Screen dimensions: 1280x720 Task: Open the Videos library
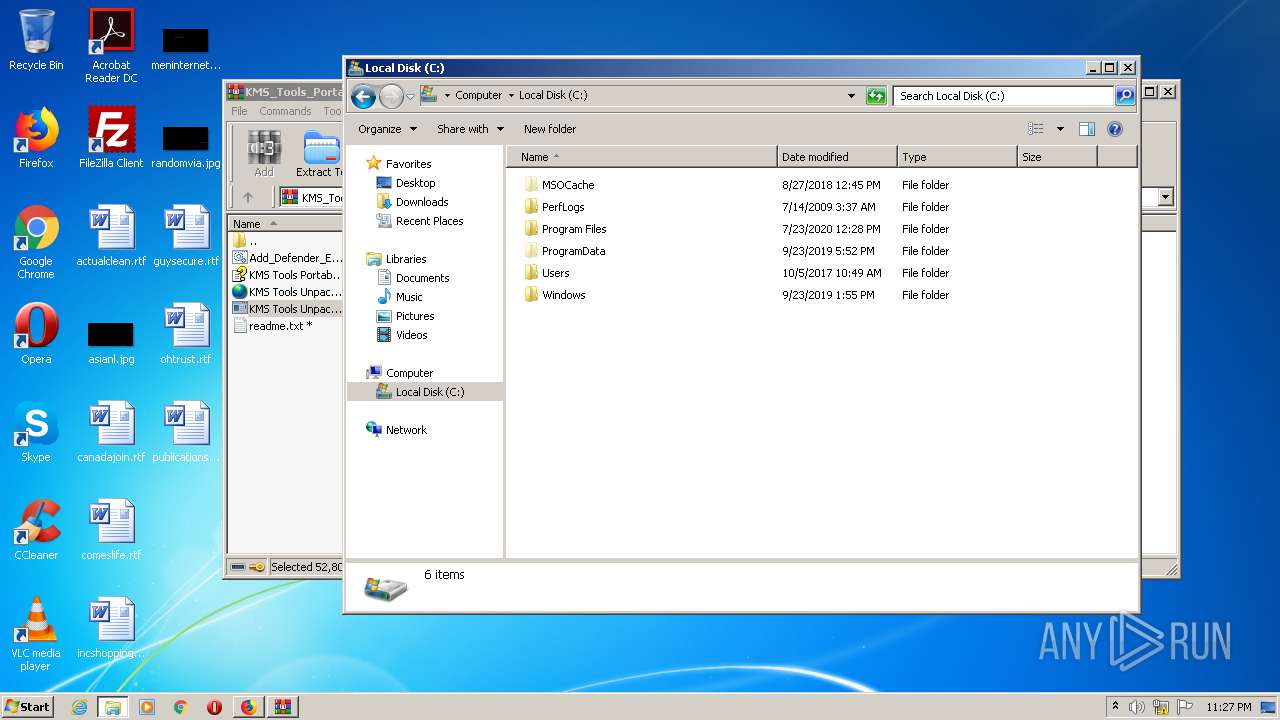point(402,335)
